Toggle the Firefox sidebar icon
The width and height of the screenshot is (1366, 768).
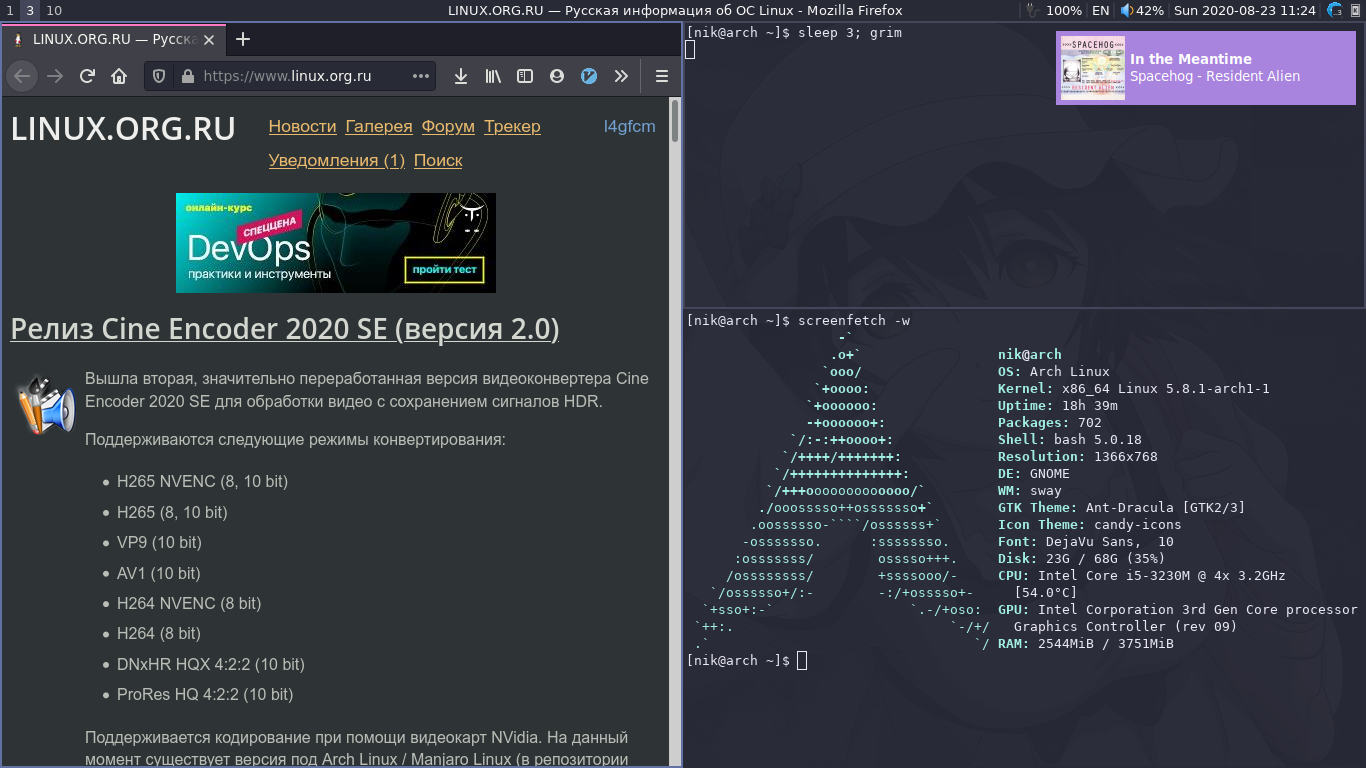coord(525,76)
